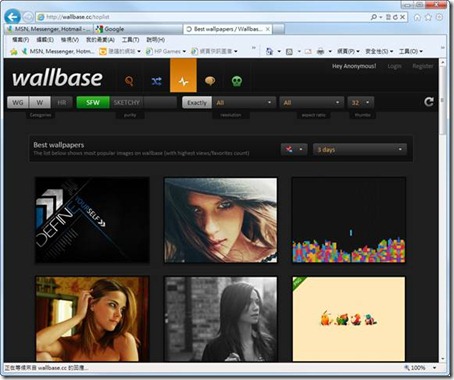Click the browser Forward arrow button

[x=28, y=17]
